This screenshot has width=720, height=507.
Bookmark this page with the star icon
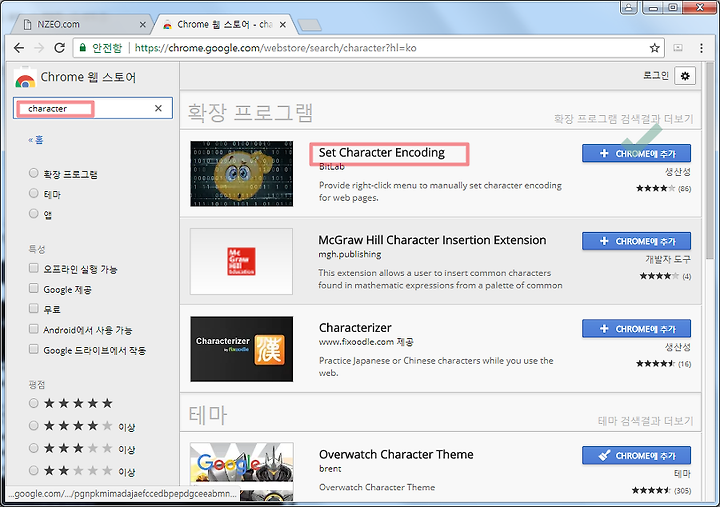654,48
